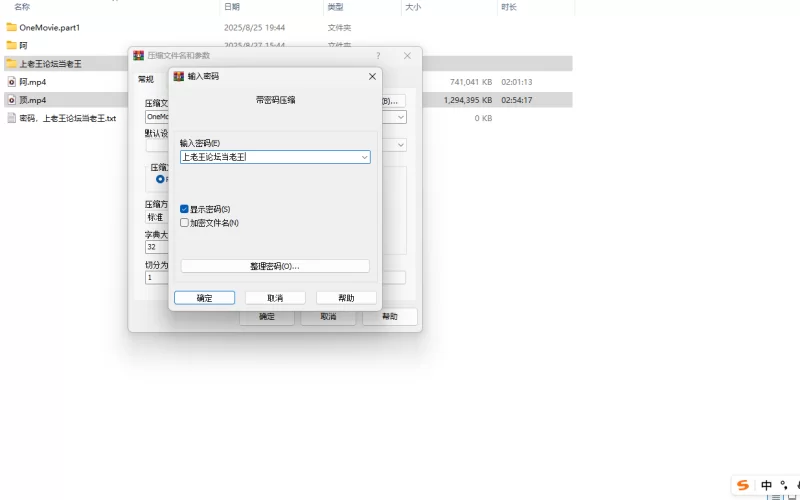Sort by the 名称 column header
The image size is (800, 500).
(x=22, y=7)
